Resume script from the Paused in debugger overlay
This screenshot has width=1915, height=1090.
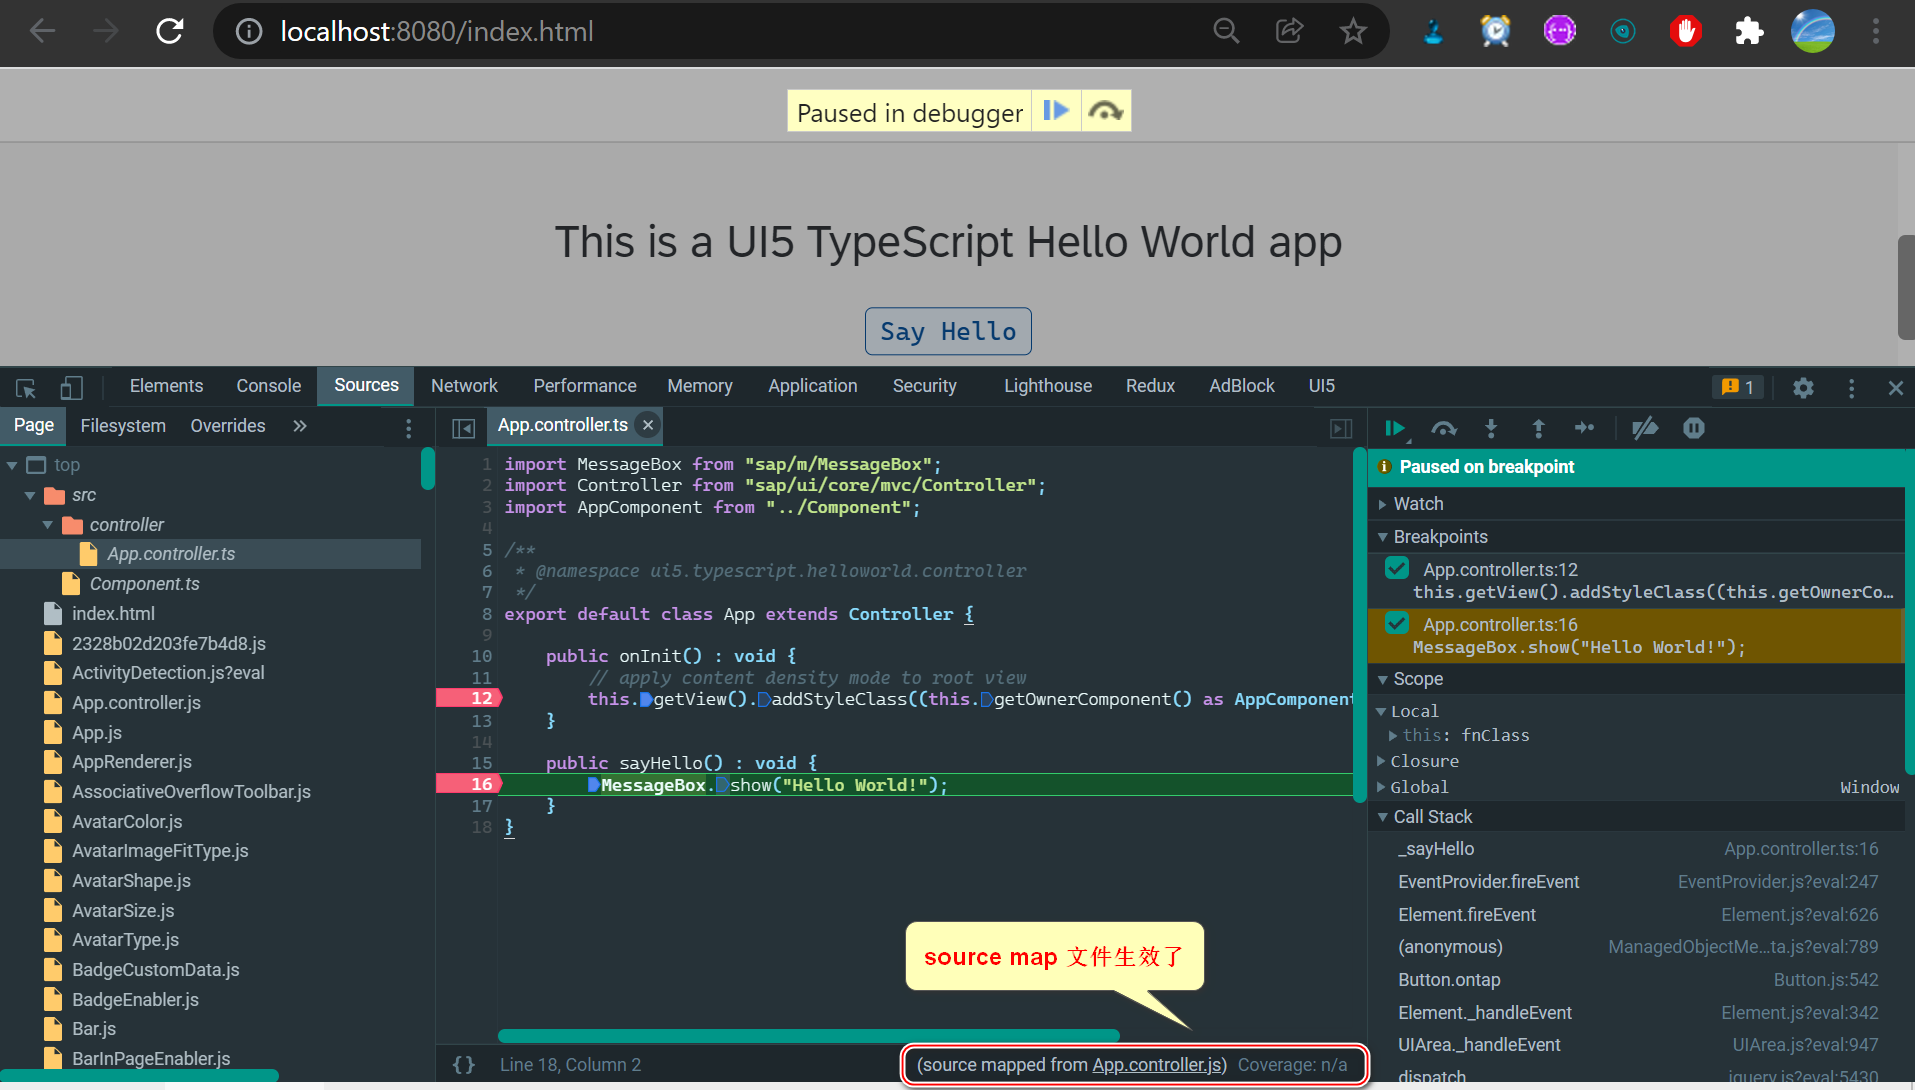[x=1056, y=111]
